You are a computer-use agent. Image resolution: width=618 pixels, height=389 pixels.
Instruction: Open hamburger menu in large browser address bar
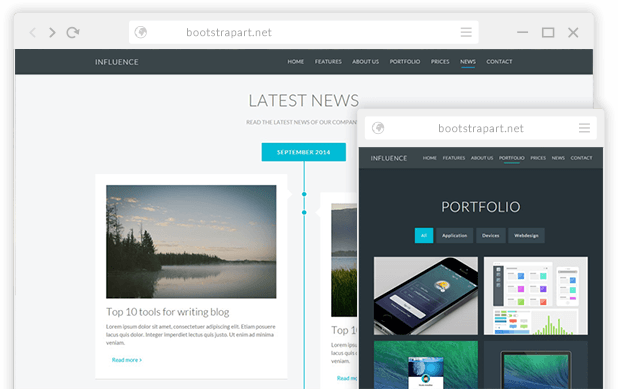tap(466, 32)
